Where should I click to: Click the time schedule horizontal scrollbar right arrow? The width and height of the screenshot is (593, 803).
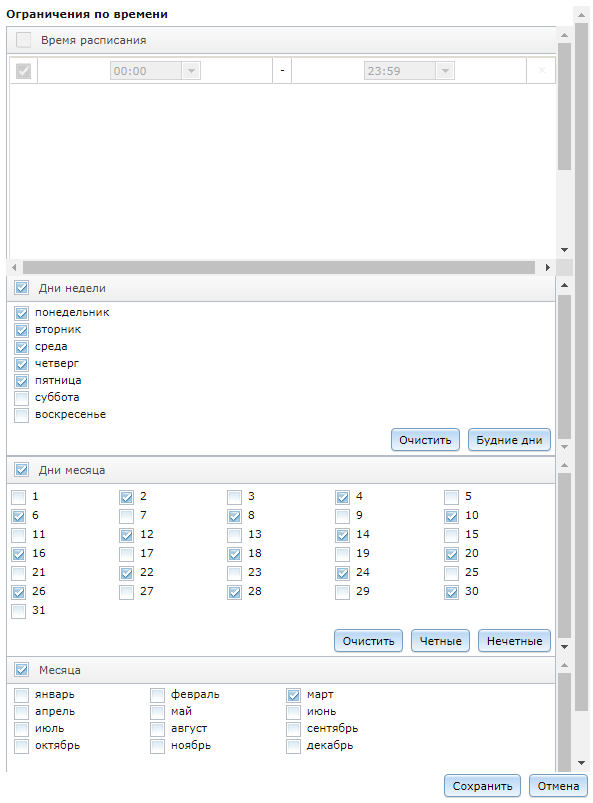pyautogui.click(x=547, y=267)
